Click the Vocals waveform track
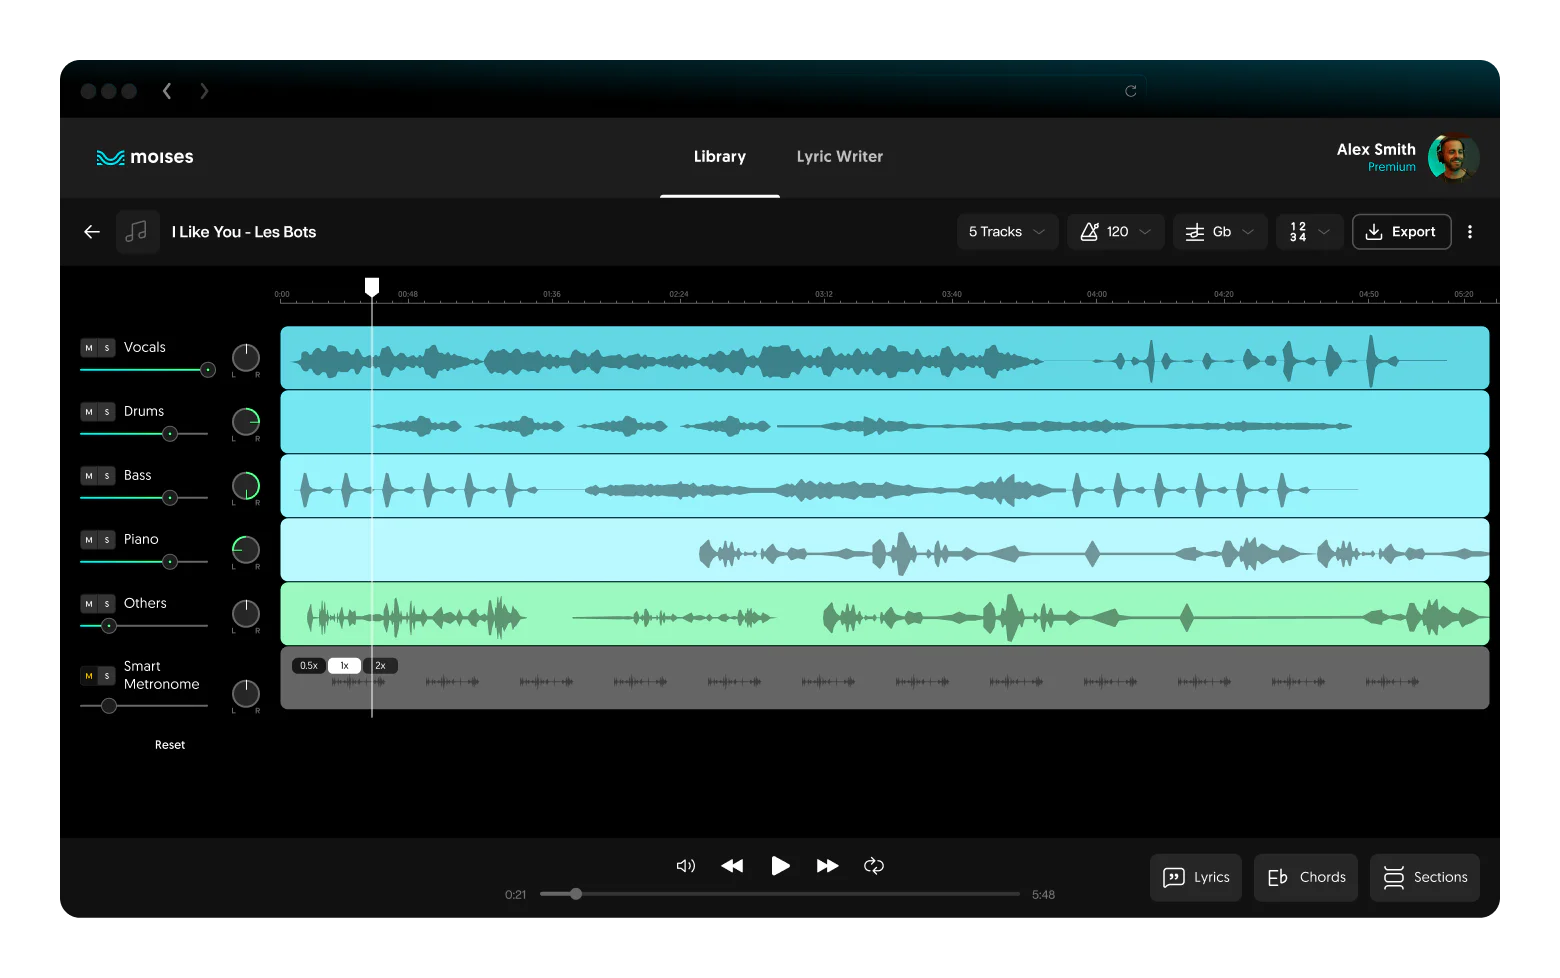The width and height of the screenshot is (1560, 978). pos(884,358)
